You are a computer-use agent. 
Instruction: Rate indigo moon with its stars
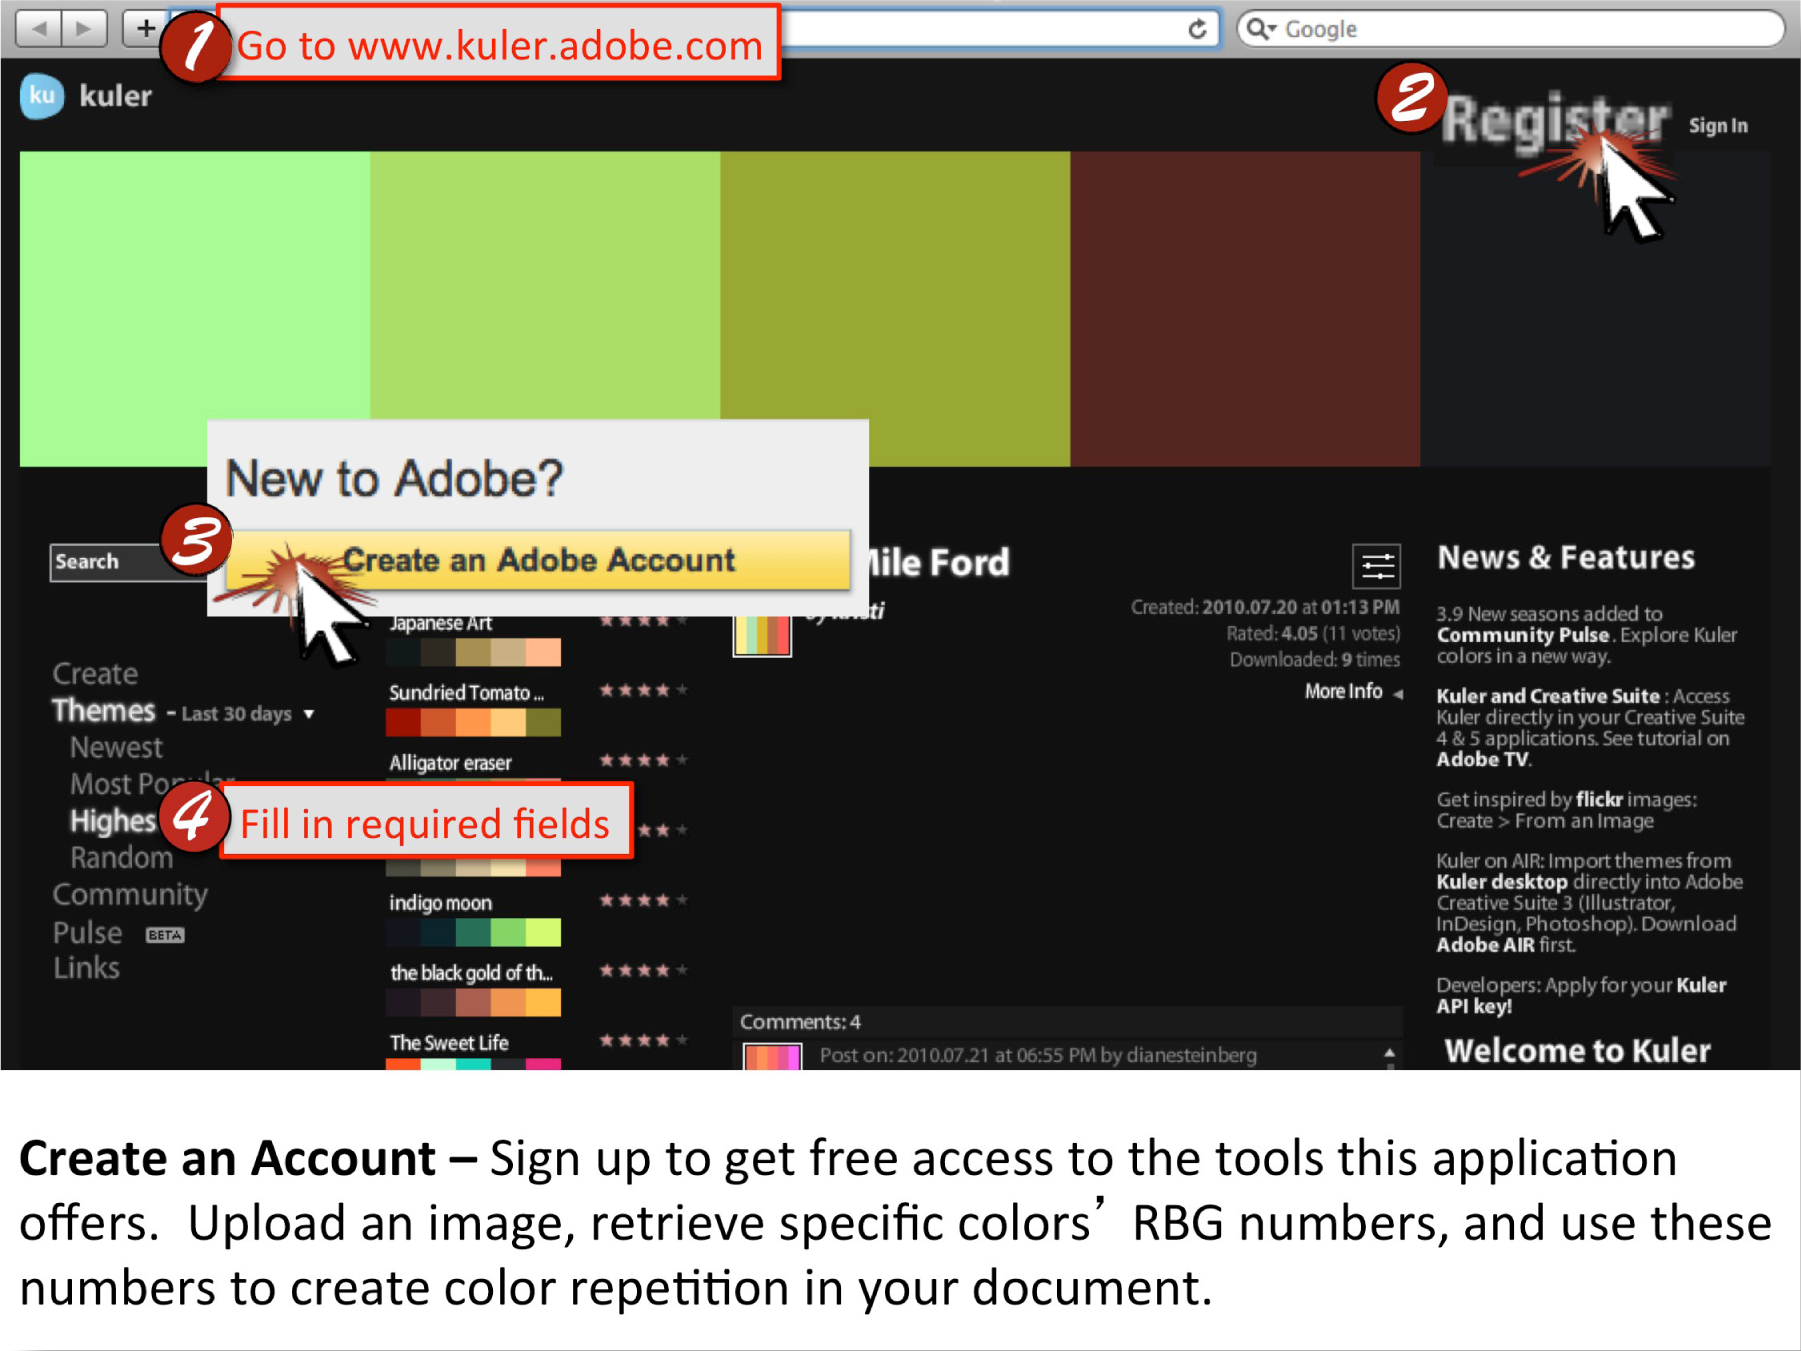point(643,900)
